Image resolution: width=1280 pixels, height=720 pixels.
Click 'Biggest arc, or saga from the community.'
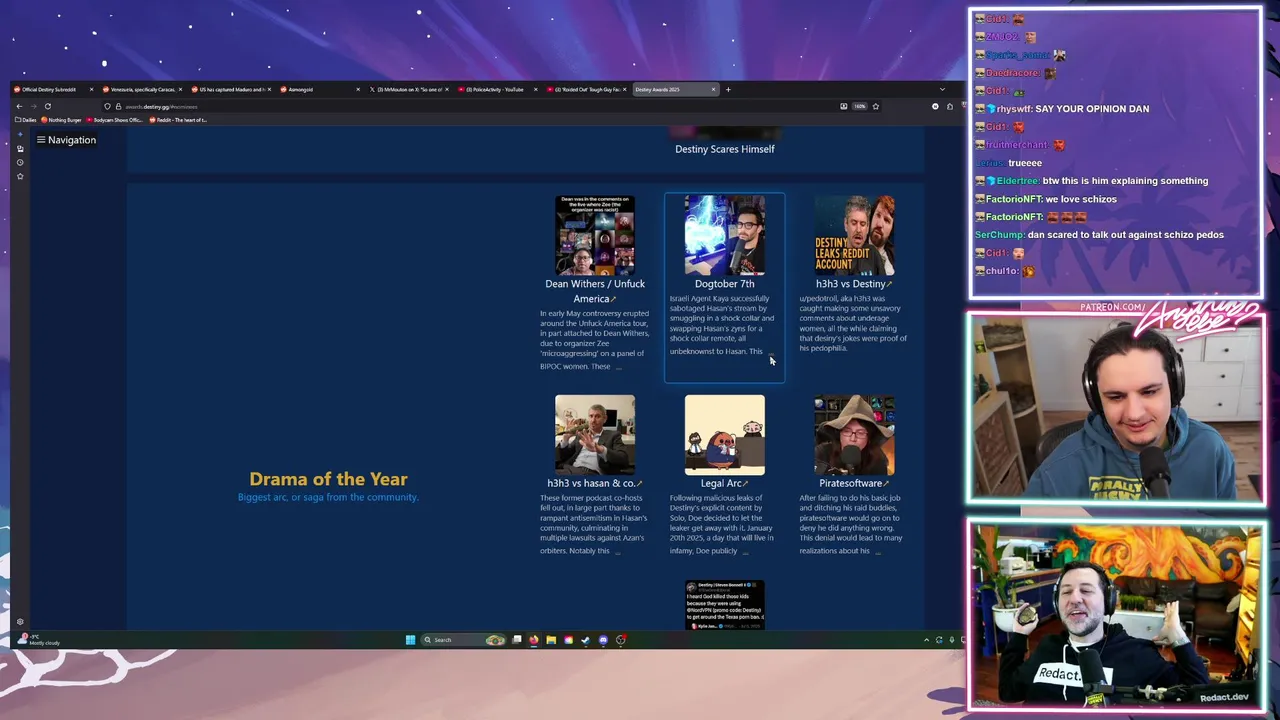(x=328, y=497)
